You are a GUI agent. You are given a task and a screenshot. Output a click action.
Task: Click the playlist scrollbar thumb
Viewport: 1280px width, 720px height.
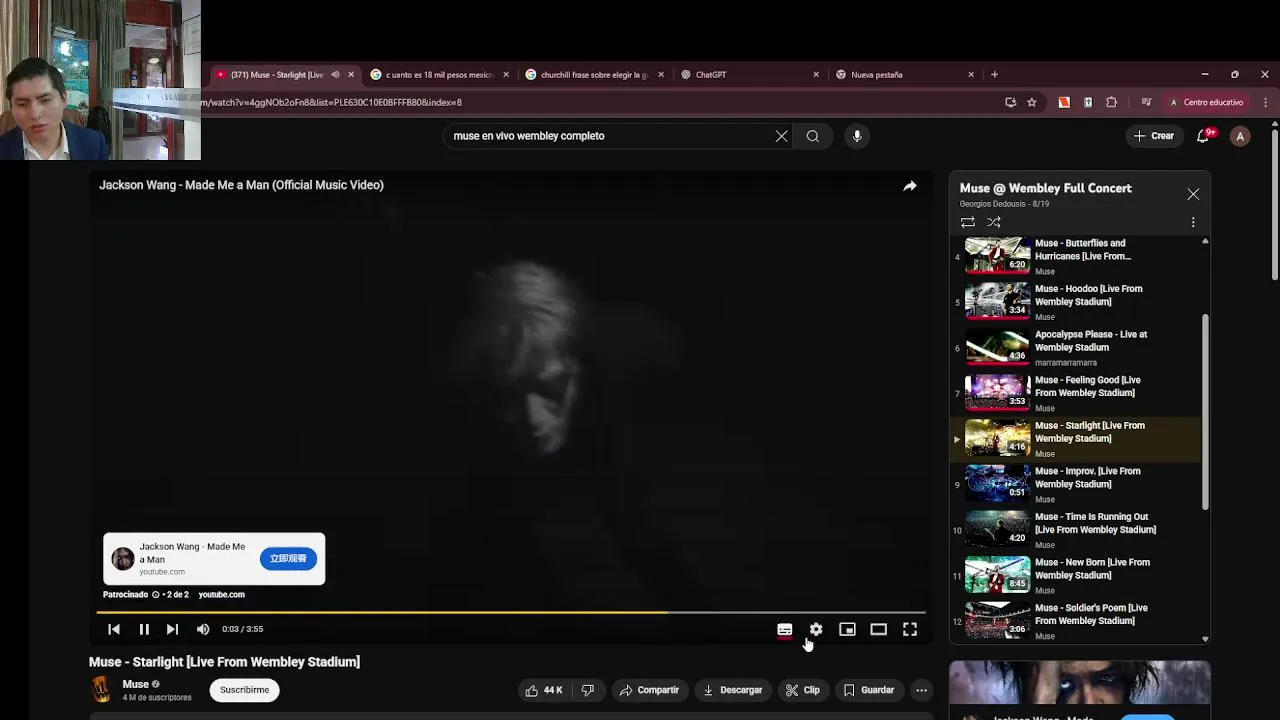point(1205,411)
